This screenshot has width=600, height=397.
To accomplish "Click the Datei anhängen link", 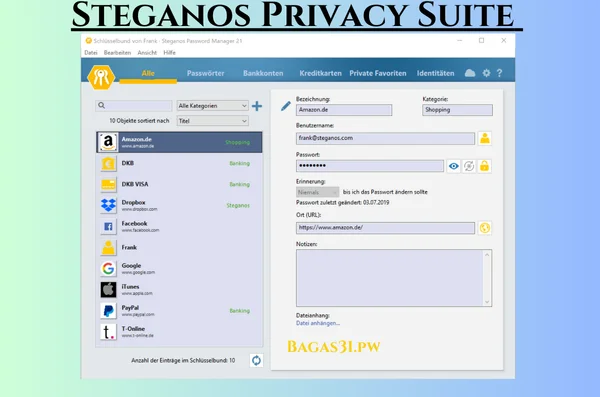I will (x=318, y=323).
